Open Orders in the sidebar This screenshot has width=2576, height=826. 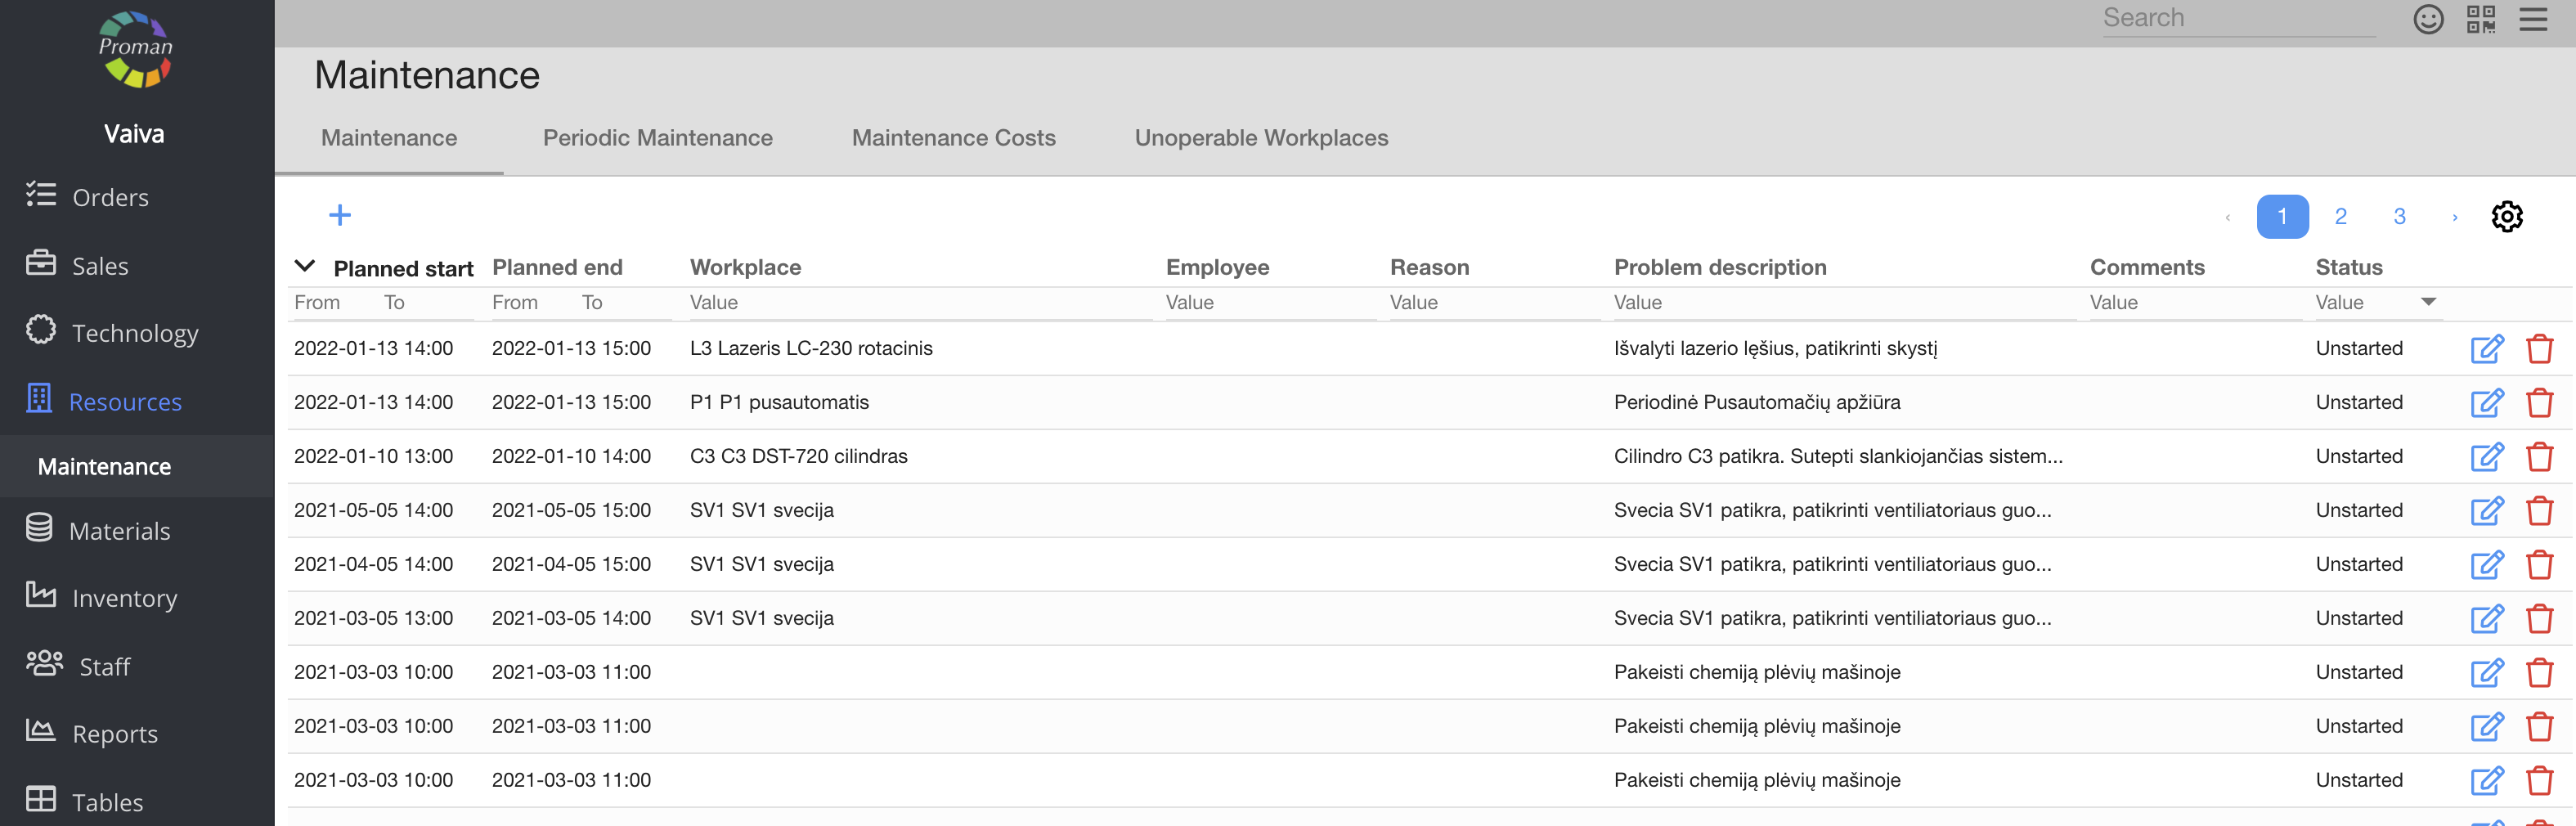point(110,197)
